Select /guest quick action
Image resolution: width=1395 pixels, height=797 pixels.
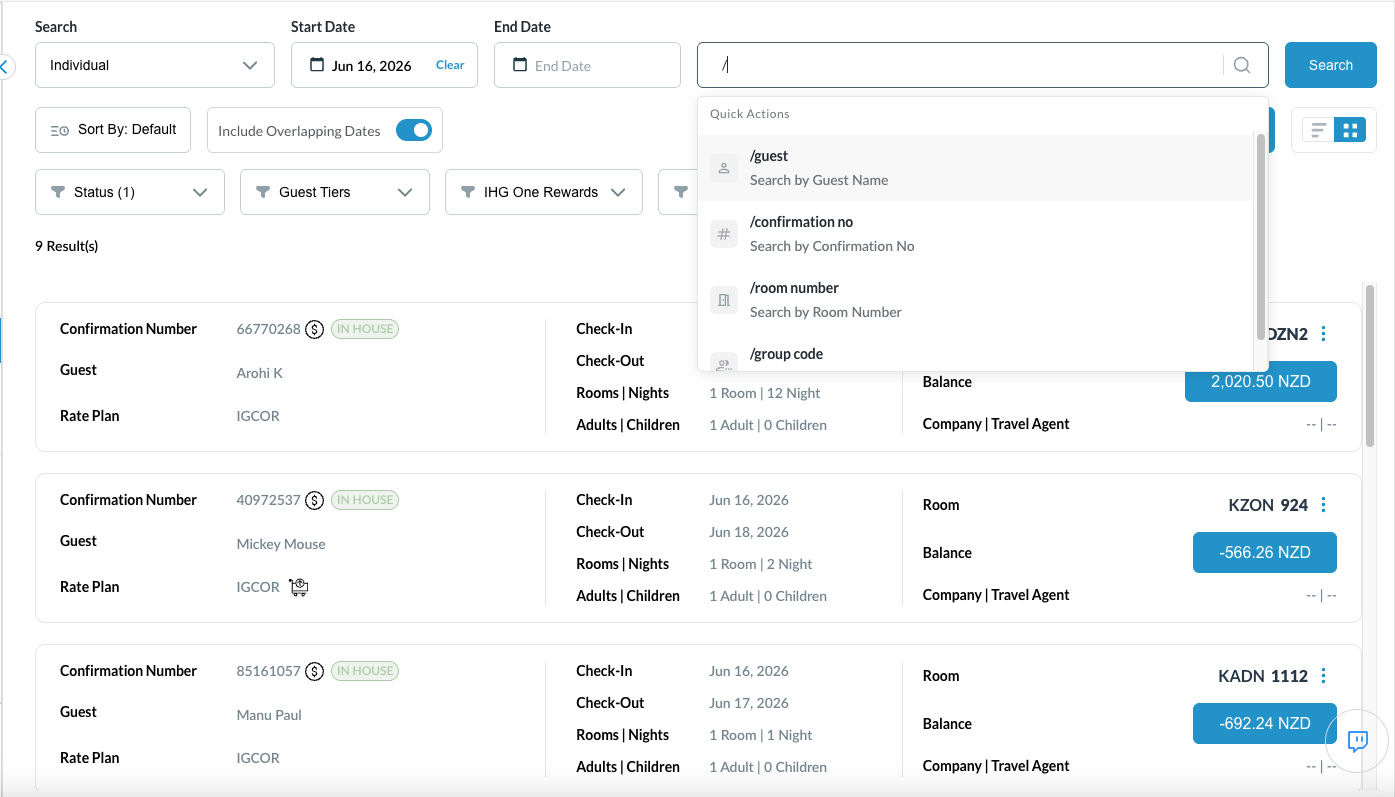(x=976, y=168)
